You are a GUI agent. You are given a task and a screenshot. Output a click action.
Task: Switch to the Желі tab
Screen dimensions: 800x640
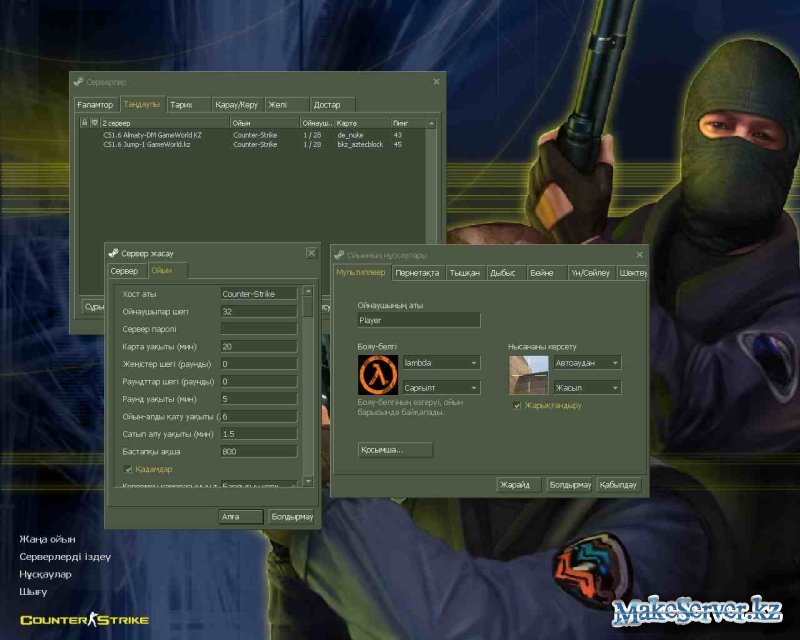tap(287, 105)
